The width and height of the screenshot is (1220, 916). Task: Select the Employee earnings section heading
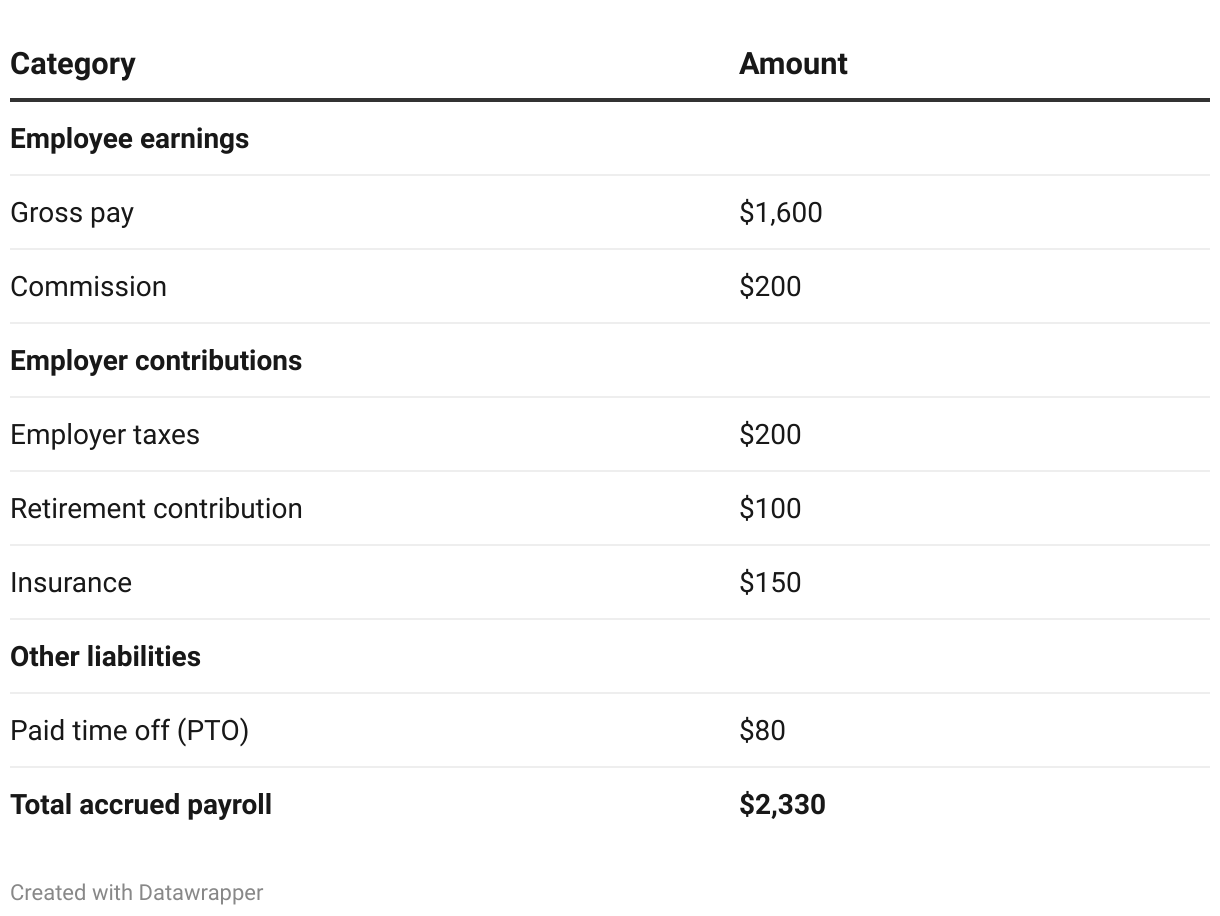coord(129,139)
